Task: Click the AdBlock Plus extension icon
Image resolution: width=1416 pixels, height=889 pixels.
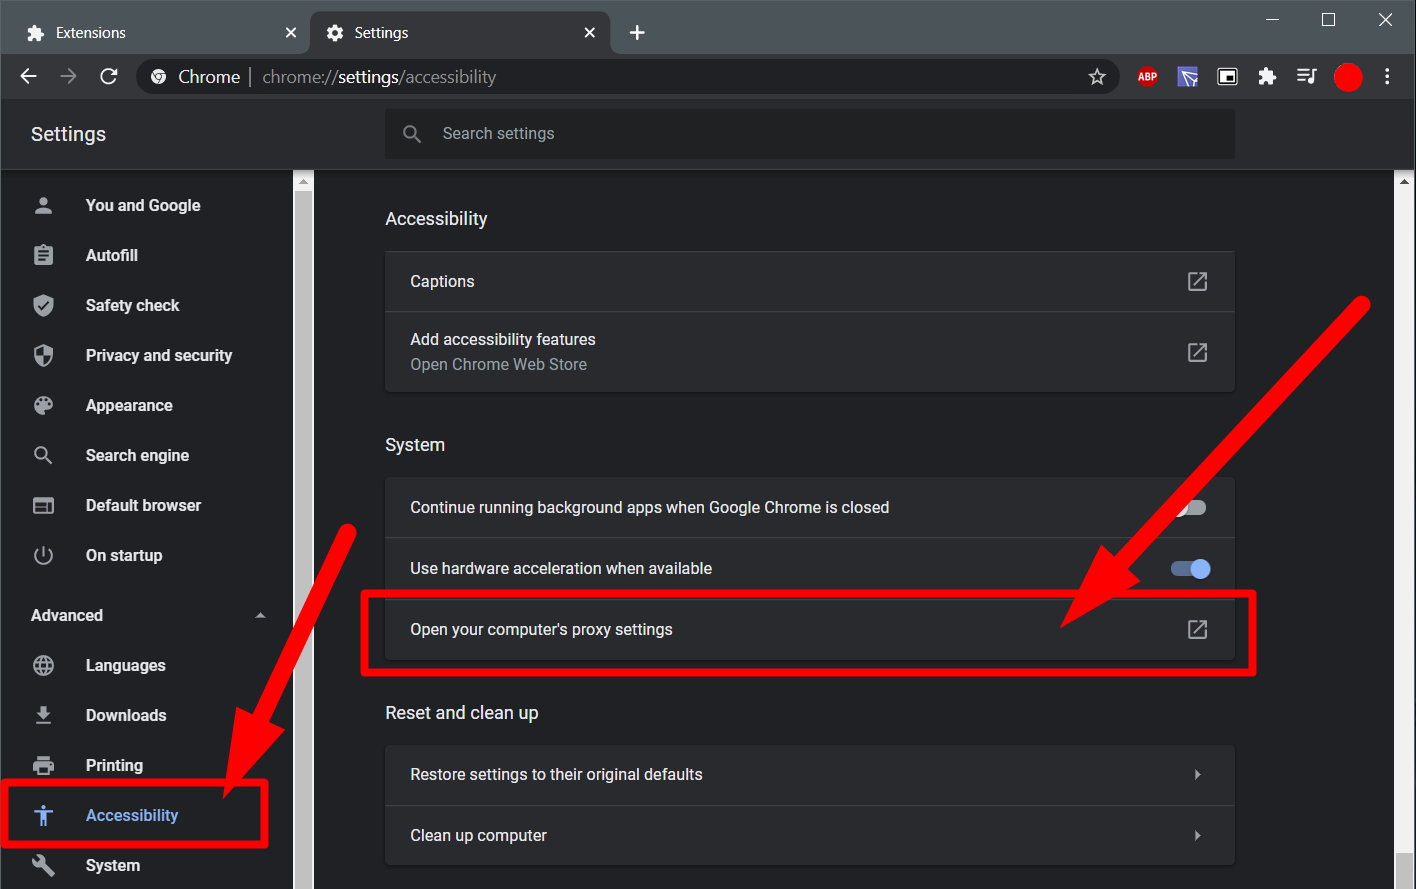Action: 1147,77
